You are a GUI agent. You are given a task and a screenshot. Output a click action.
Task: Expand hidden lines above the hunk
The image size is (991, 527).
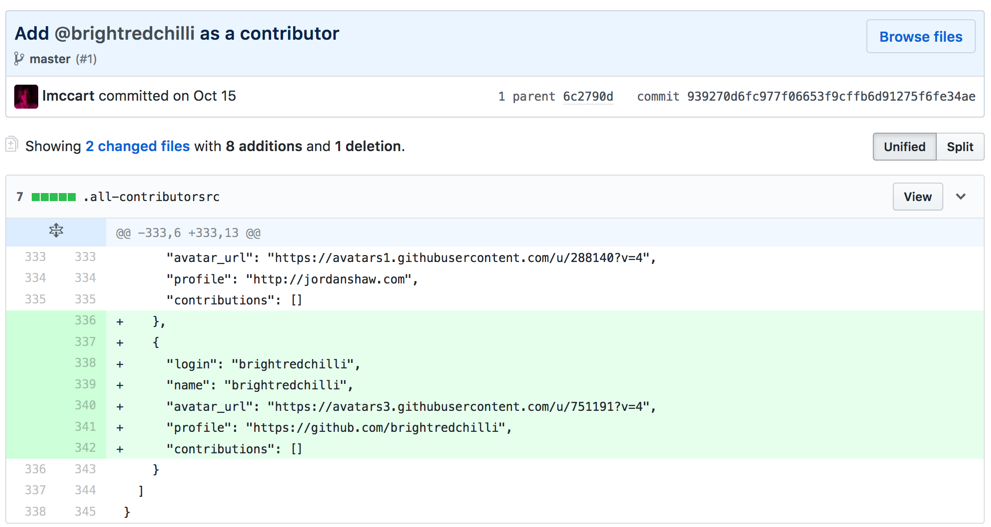click(56, 231)
